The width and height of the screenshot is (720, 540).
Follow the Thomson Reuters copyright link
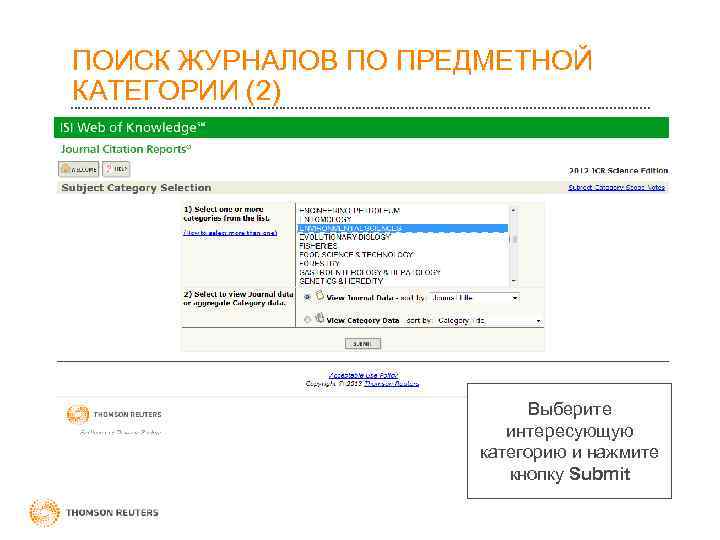pos(392,383)
